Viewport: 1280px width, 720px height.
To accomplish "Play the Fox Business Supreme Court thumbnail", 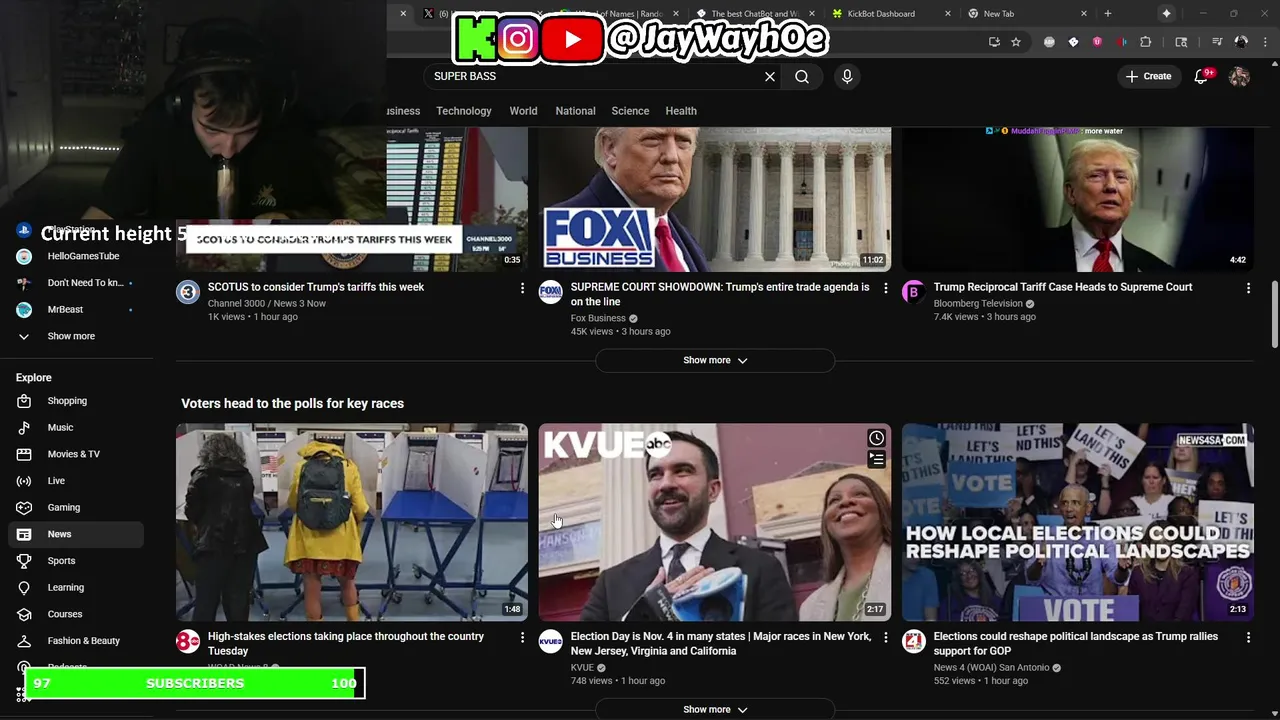I will tap(715, 199).
